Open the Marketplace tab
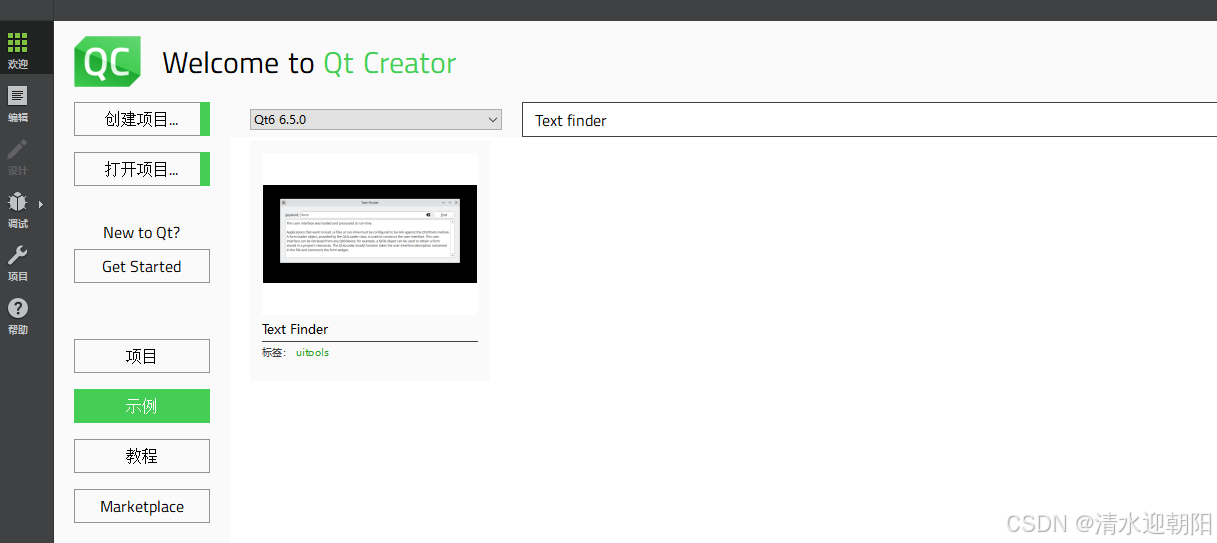This screenshot has height=543, width=1217. [142, 506]
